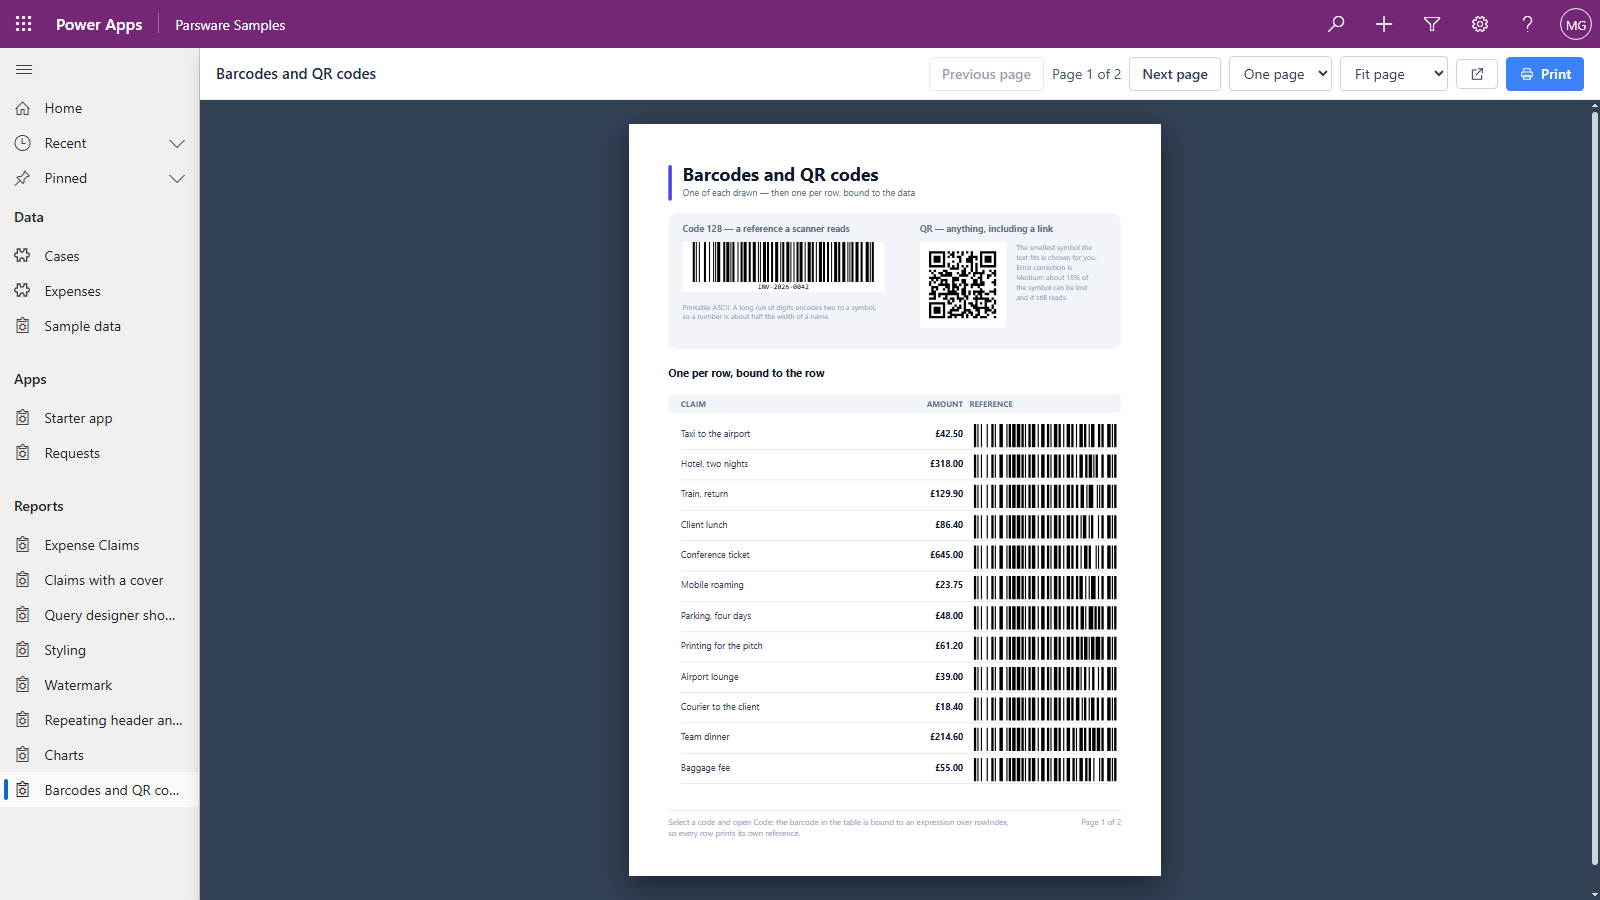Open the Fit page zoom dropdown
The width and height of the screenshot is (1600, 900).
[x=1394, y=74]
